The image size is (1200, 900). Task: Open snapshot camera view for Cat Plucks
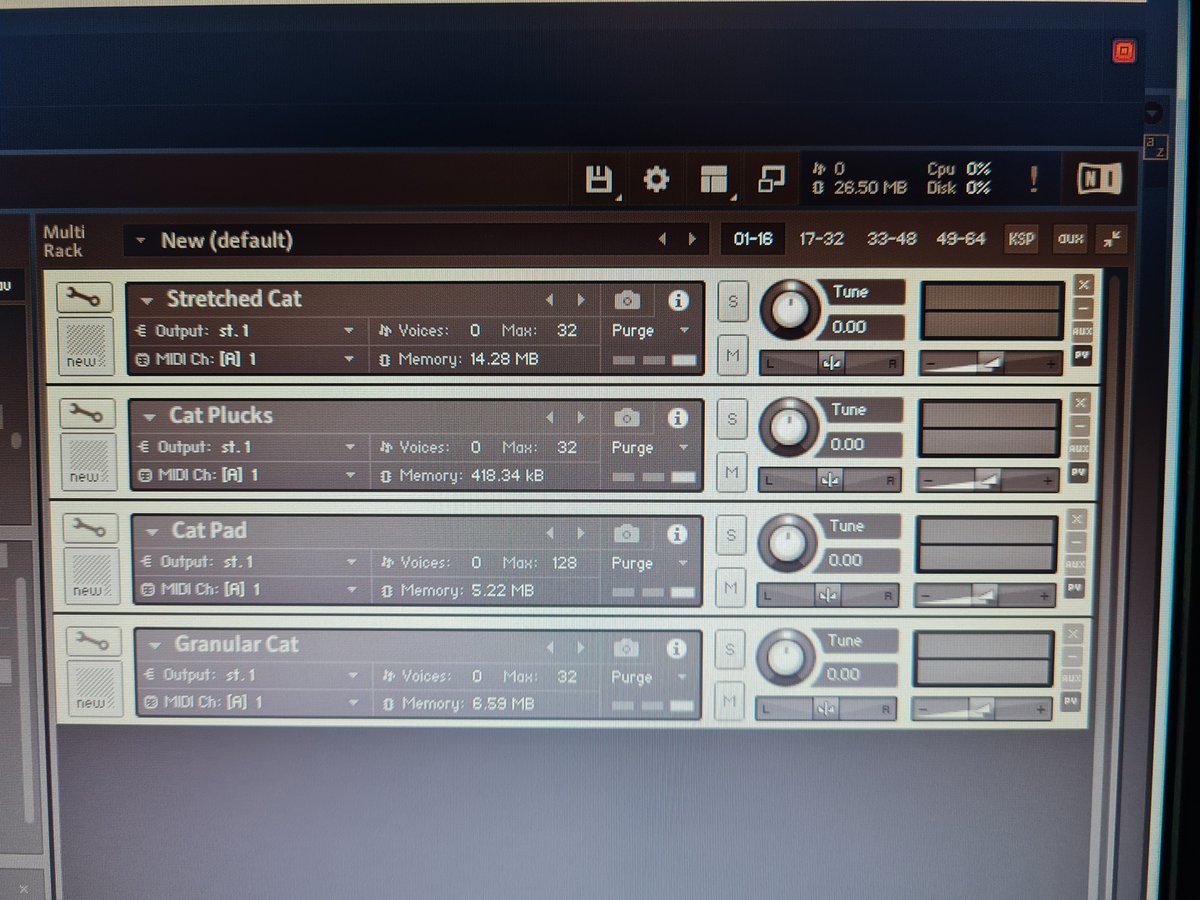627,417
